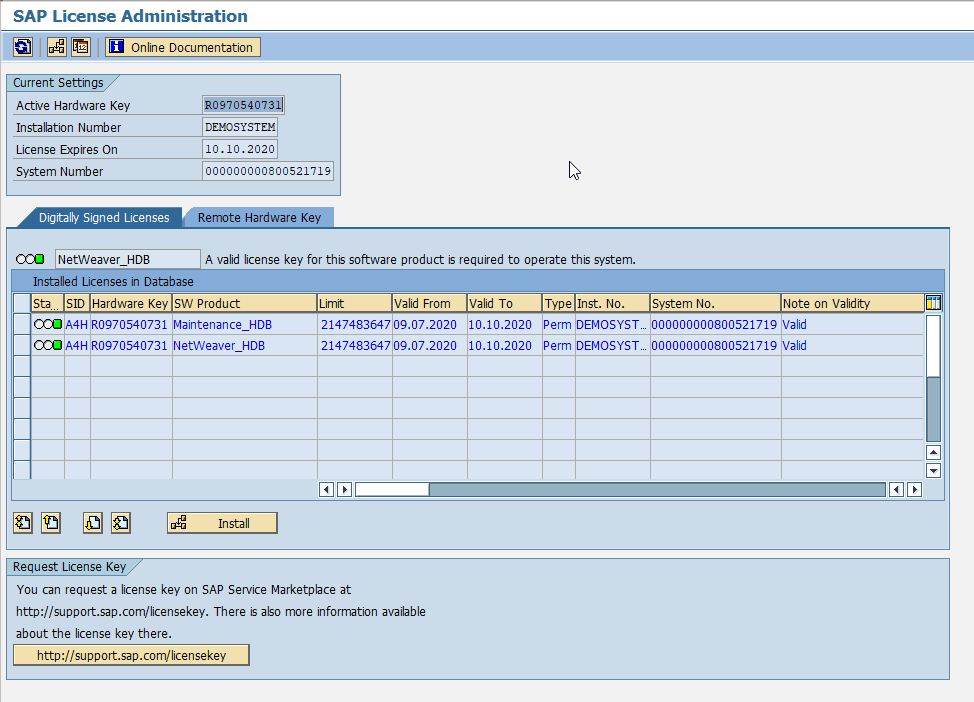Click the Limit column header
Viewport: 974px width, 702px height.
(x=355, y=303)
